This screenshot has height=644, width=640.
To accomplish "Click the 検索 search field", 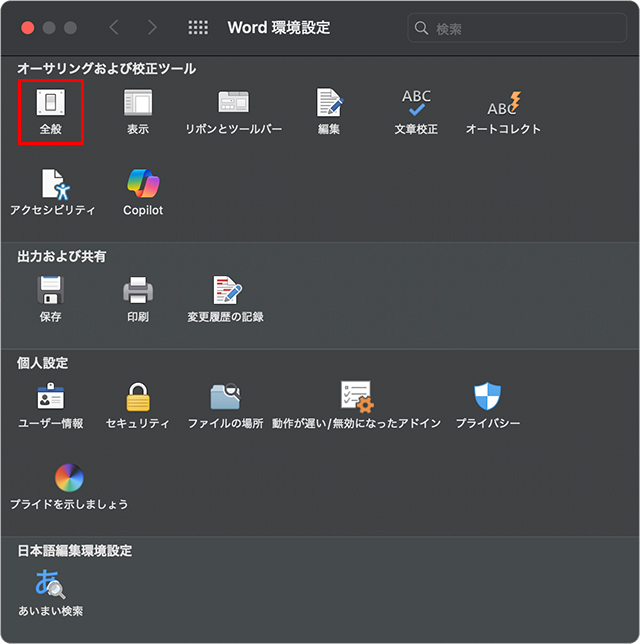I will point(517,28).
